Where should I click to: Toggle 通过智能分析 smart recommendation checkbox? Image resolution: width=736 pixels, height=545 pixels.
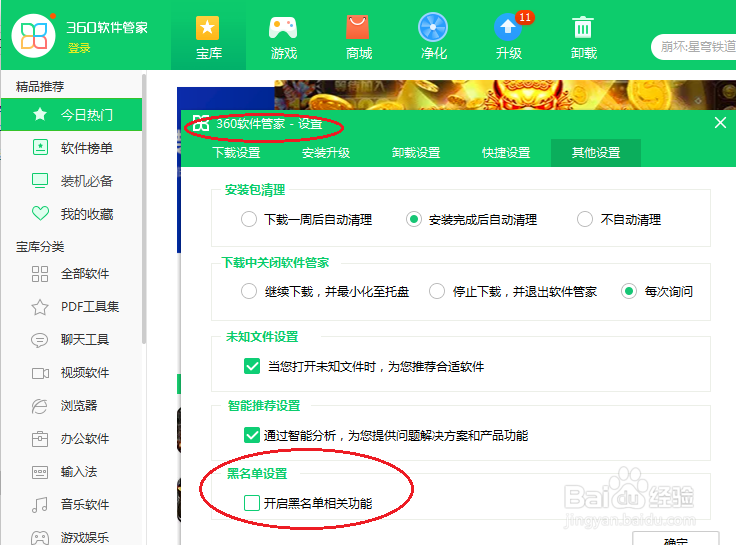tap(252, 435)
